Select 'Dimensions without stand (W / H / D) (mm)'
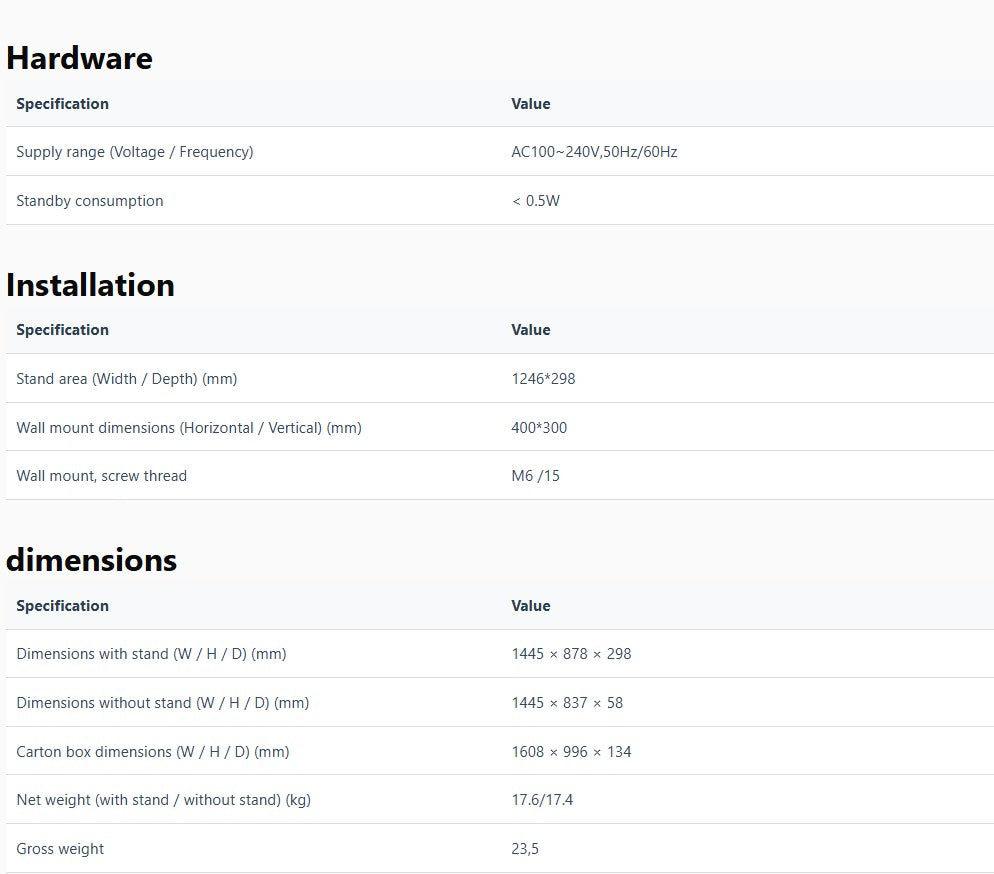 (163, 703)
